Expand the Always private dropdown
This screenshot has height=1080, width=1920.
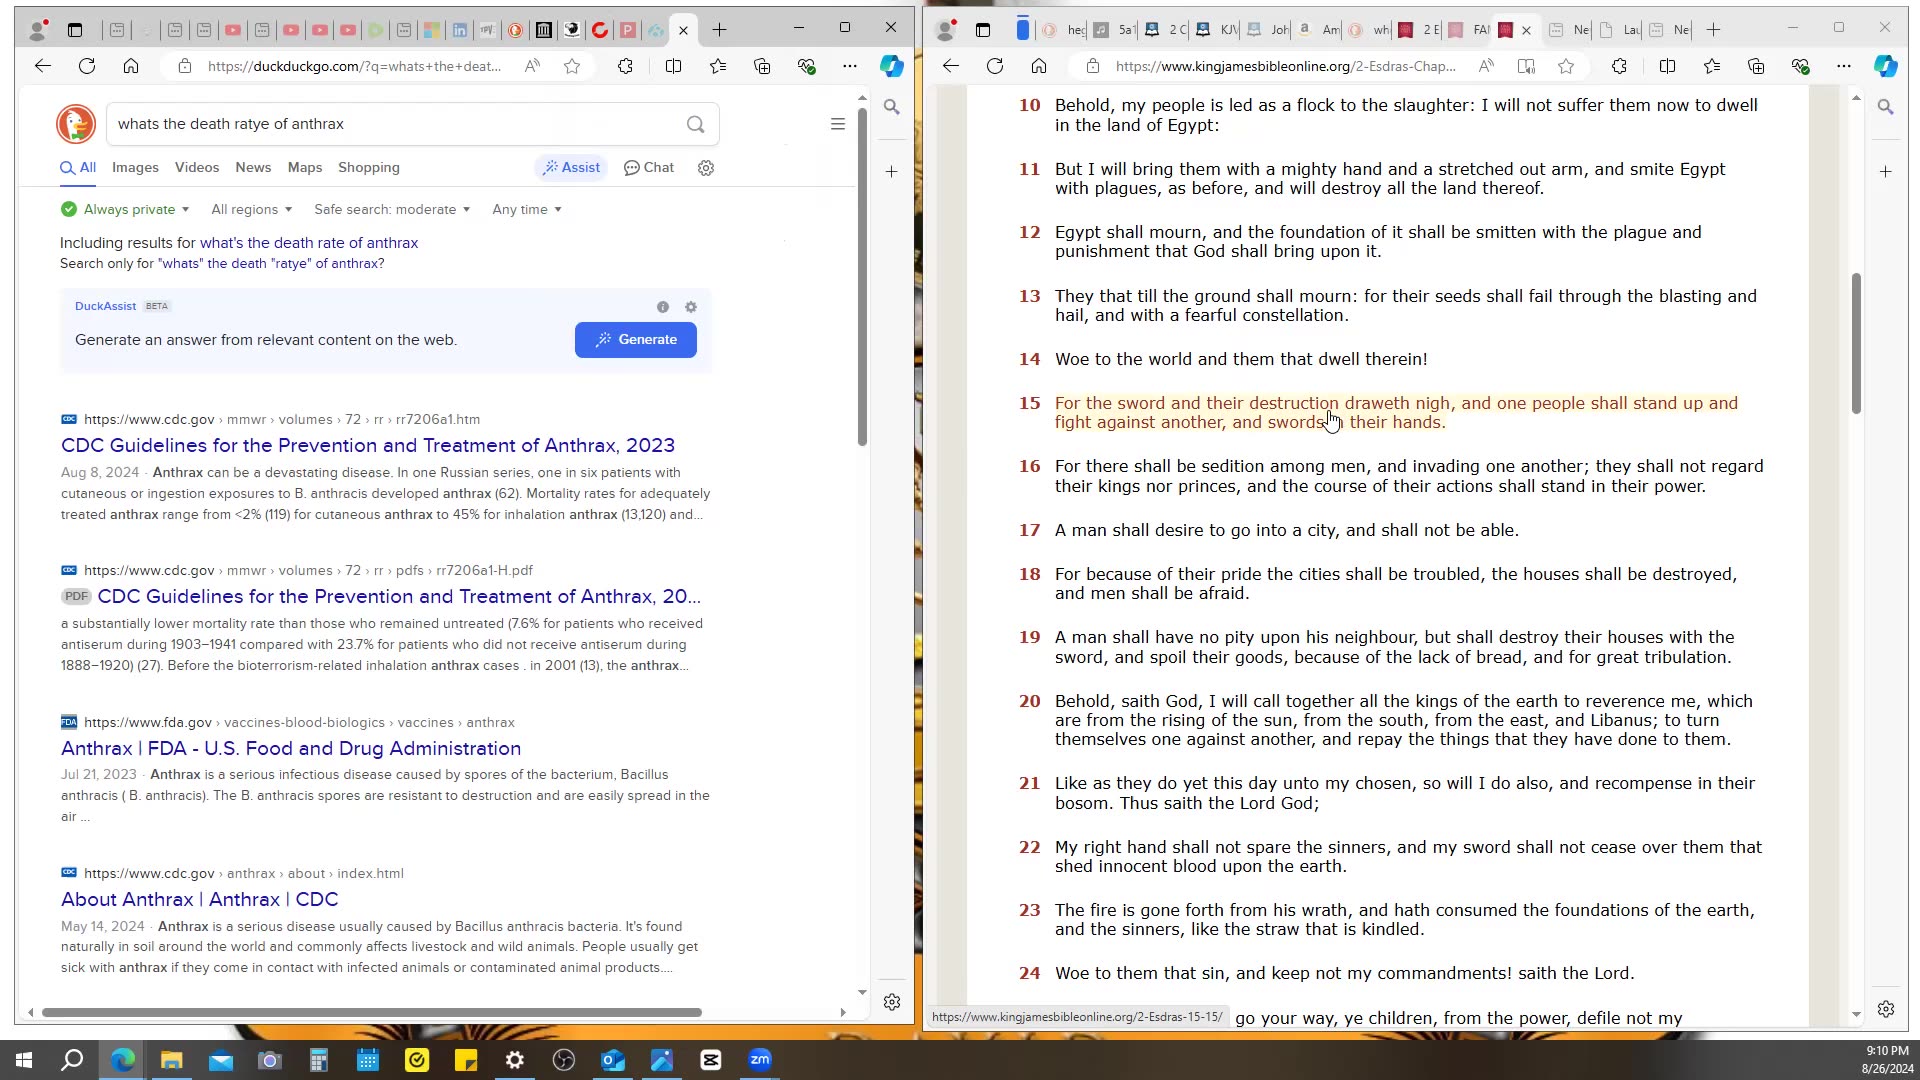click(x=126, y=209)
